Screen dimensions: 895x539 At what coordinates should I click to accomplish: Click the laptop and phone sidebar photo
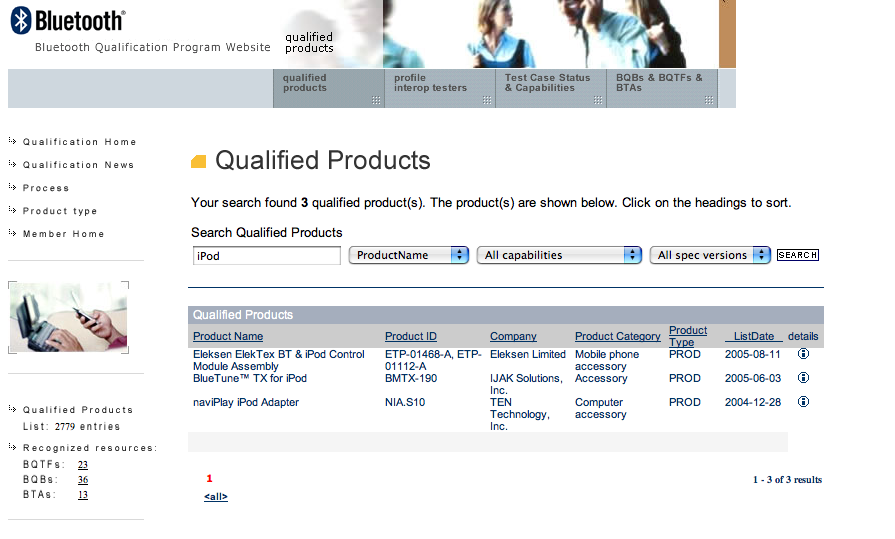click(68, 317)
